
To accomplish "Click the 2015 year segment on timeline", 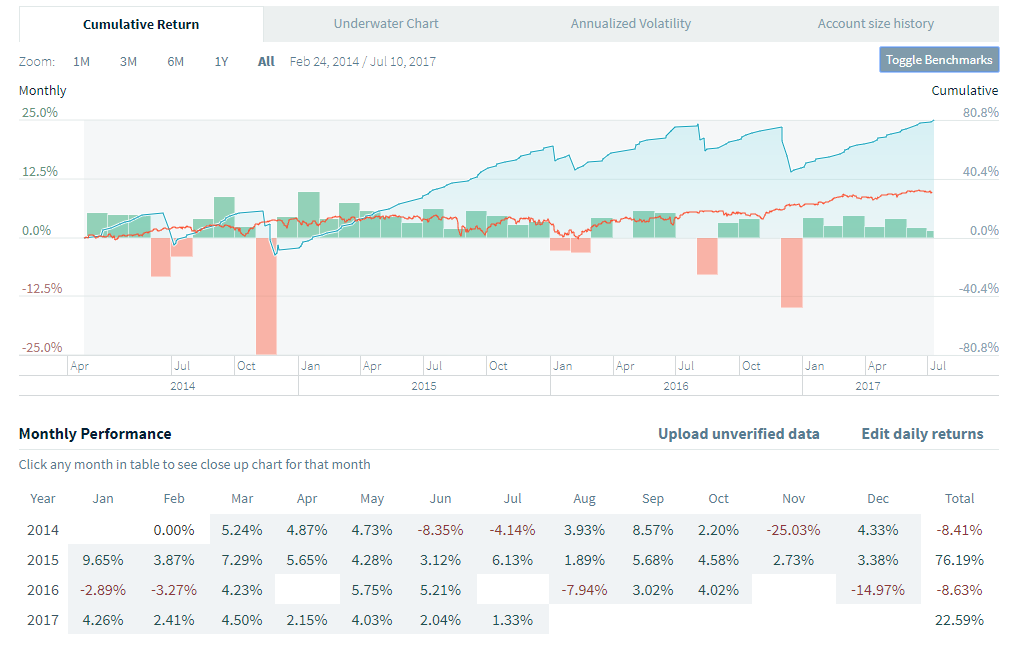I will (424, 385).
